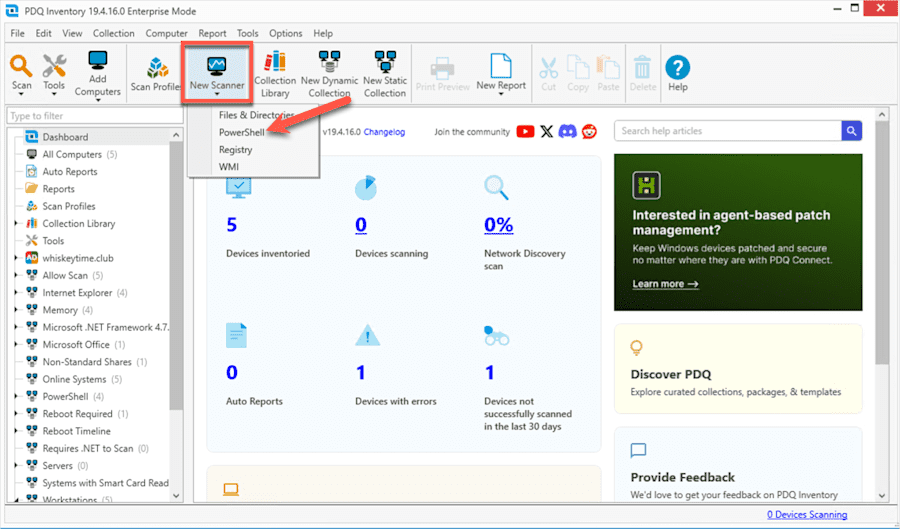The image size is (900, 529).
Task: Select Auto Reports in the tree
Action: (69, 172)
